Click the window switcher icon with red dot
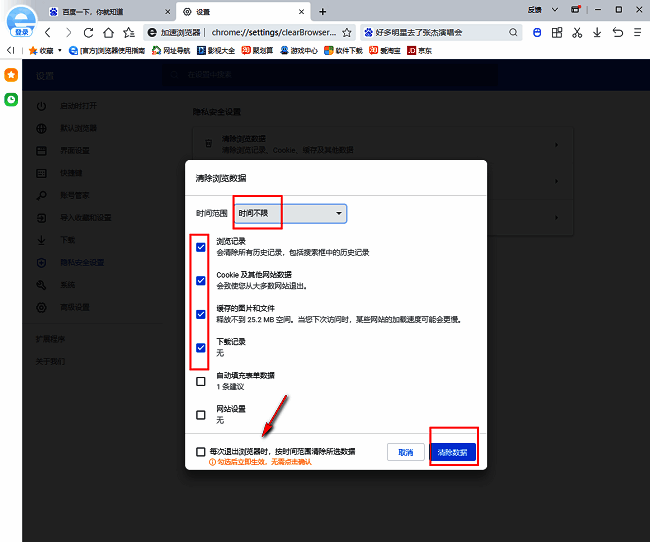 (576, 10)
